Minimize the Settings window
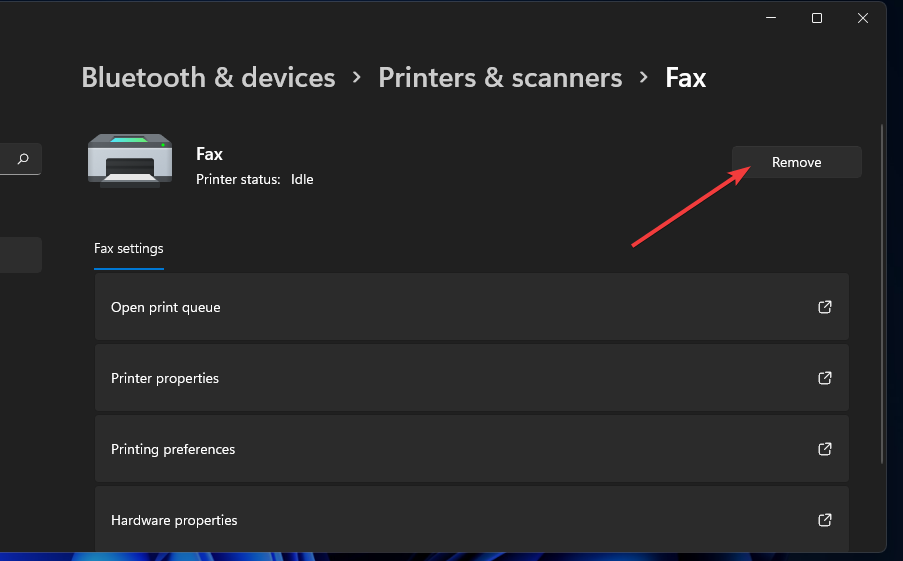Image resolution: width=903 pixels, height=561 pixels. coord(771,18)
